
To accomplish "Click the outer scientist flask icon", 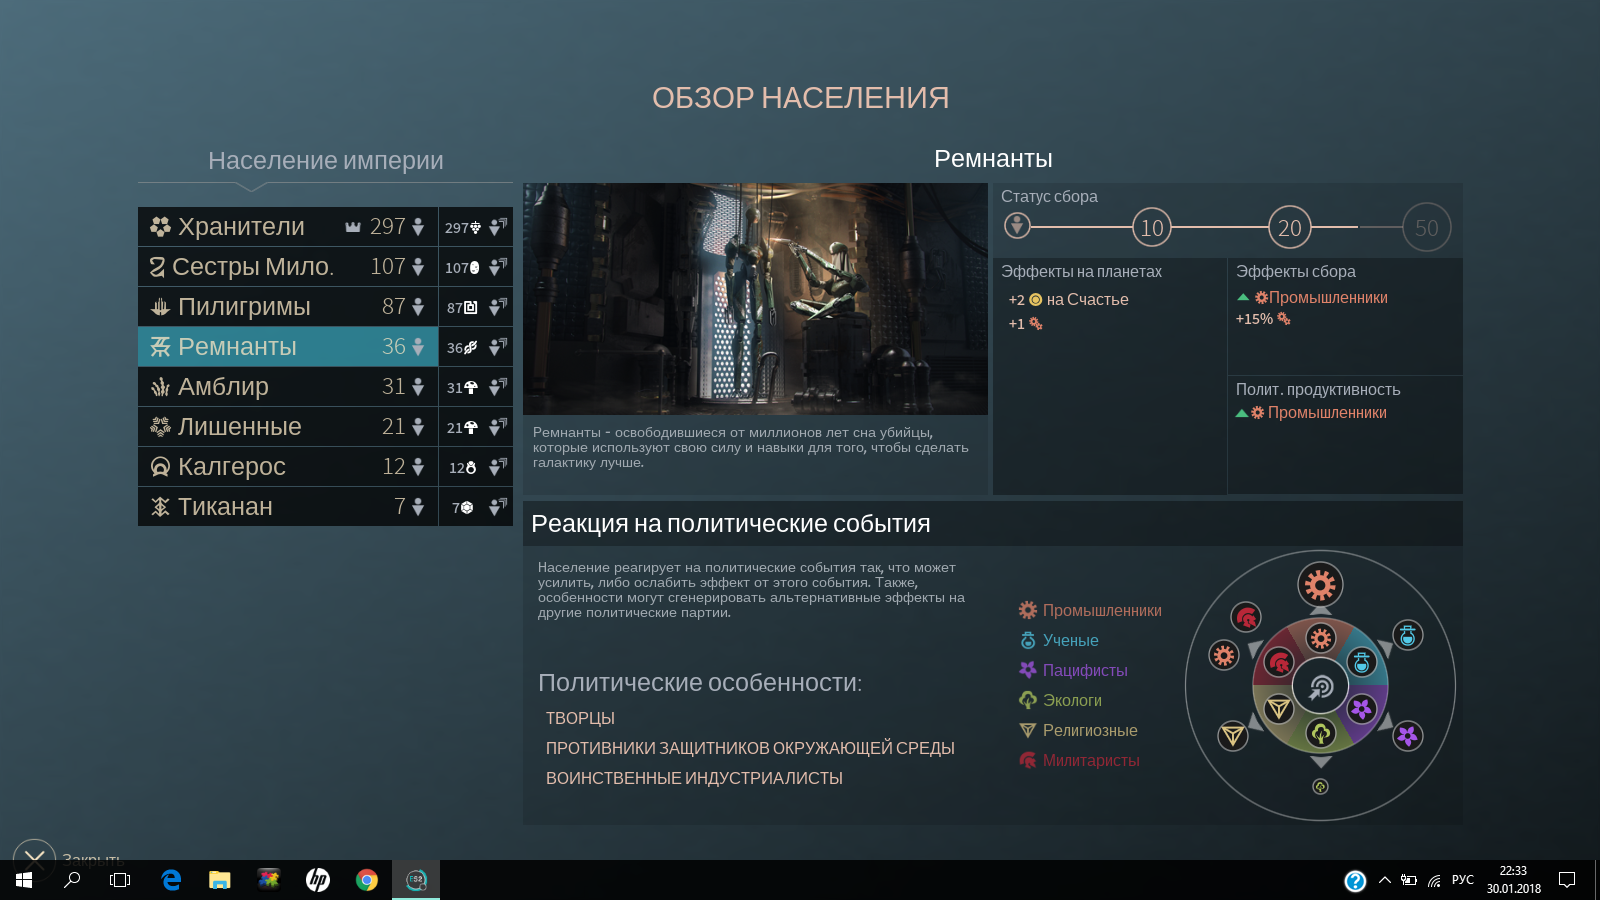I will (x=1408, y=635).
